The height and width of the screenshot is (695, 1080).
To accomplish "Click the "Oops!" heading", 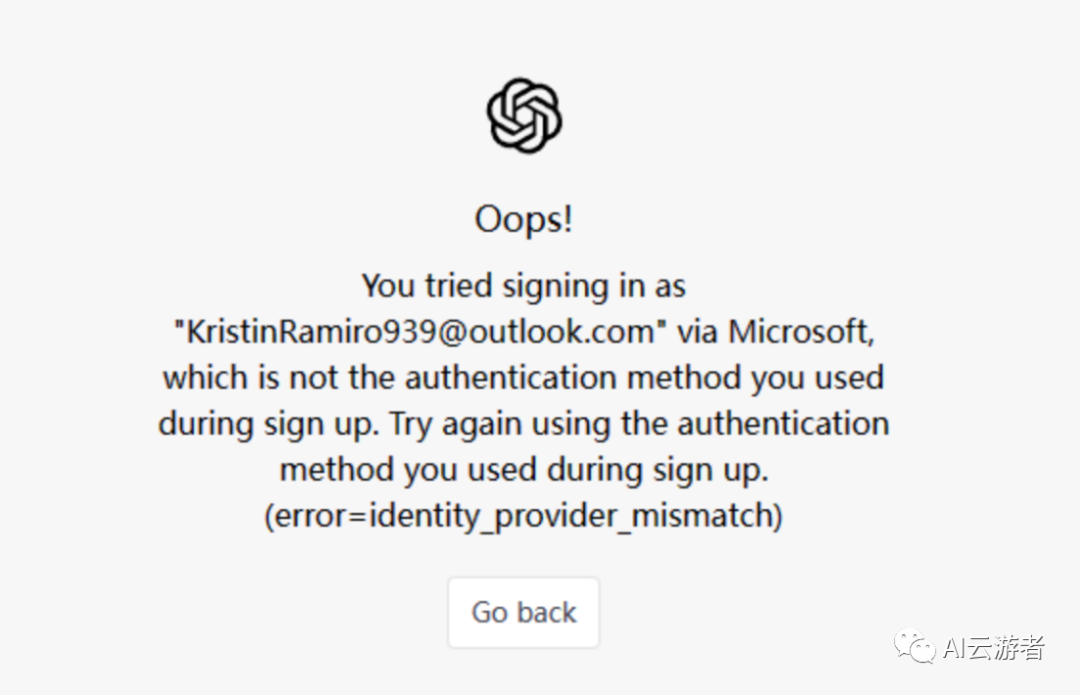I will 524,220.
